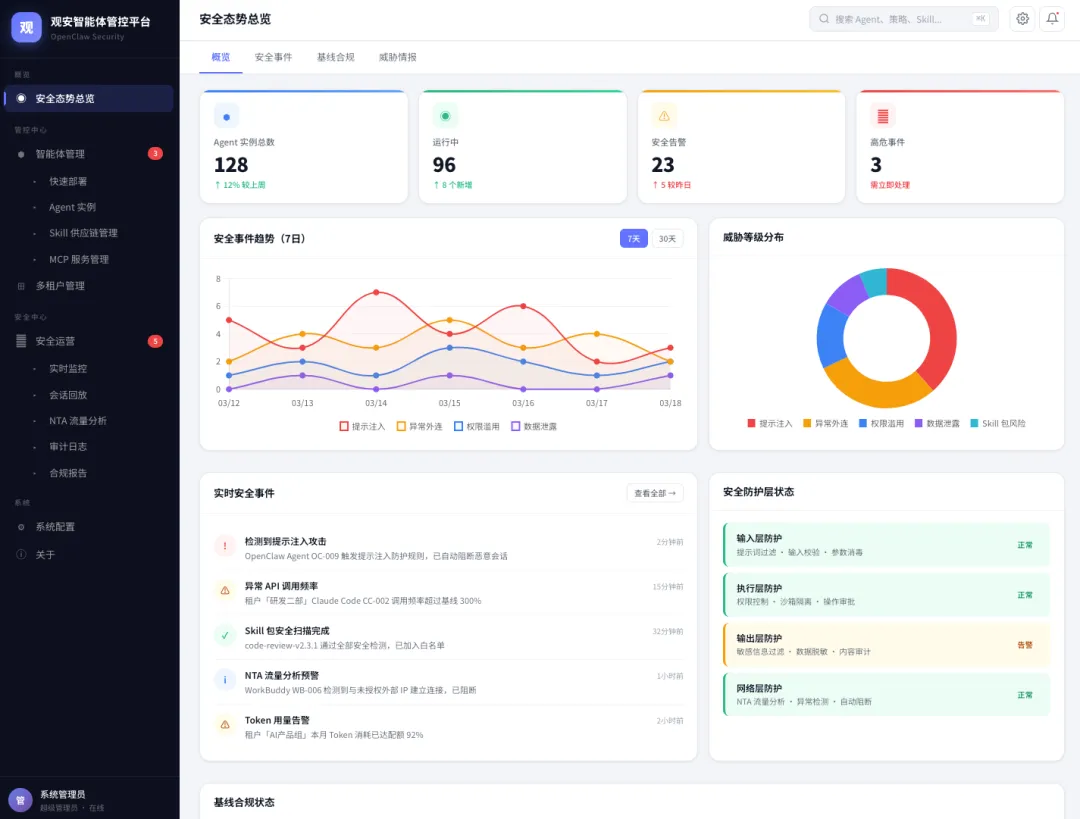Image resolution: width=1080 pixels, height=819 pixels.
Task: Click the 03/14 提示注入 peak data point
Action: [376, 292]
